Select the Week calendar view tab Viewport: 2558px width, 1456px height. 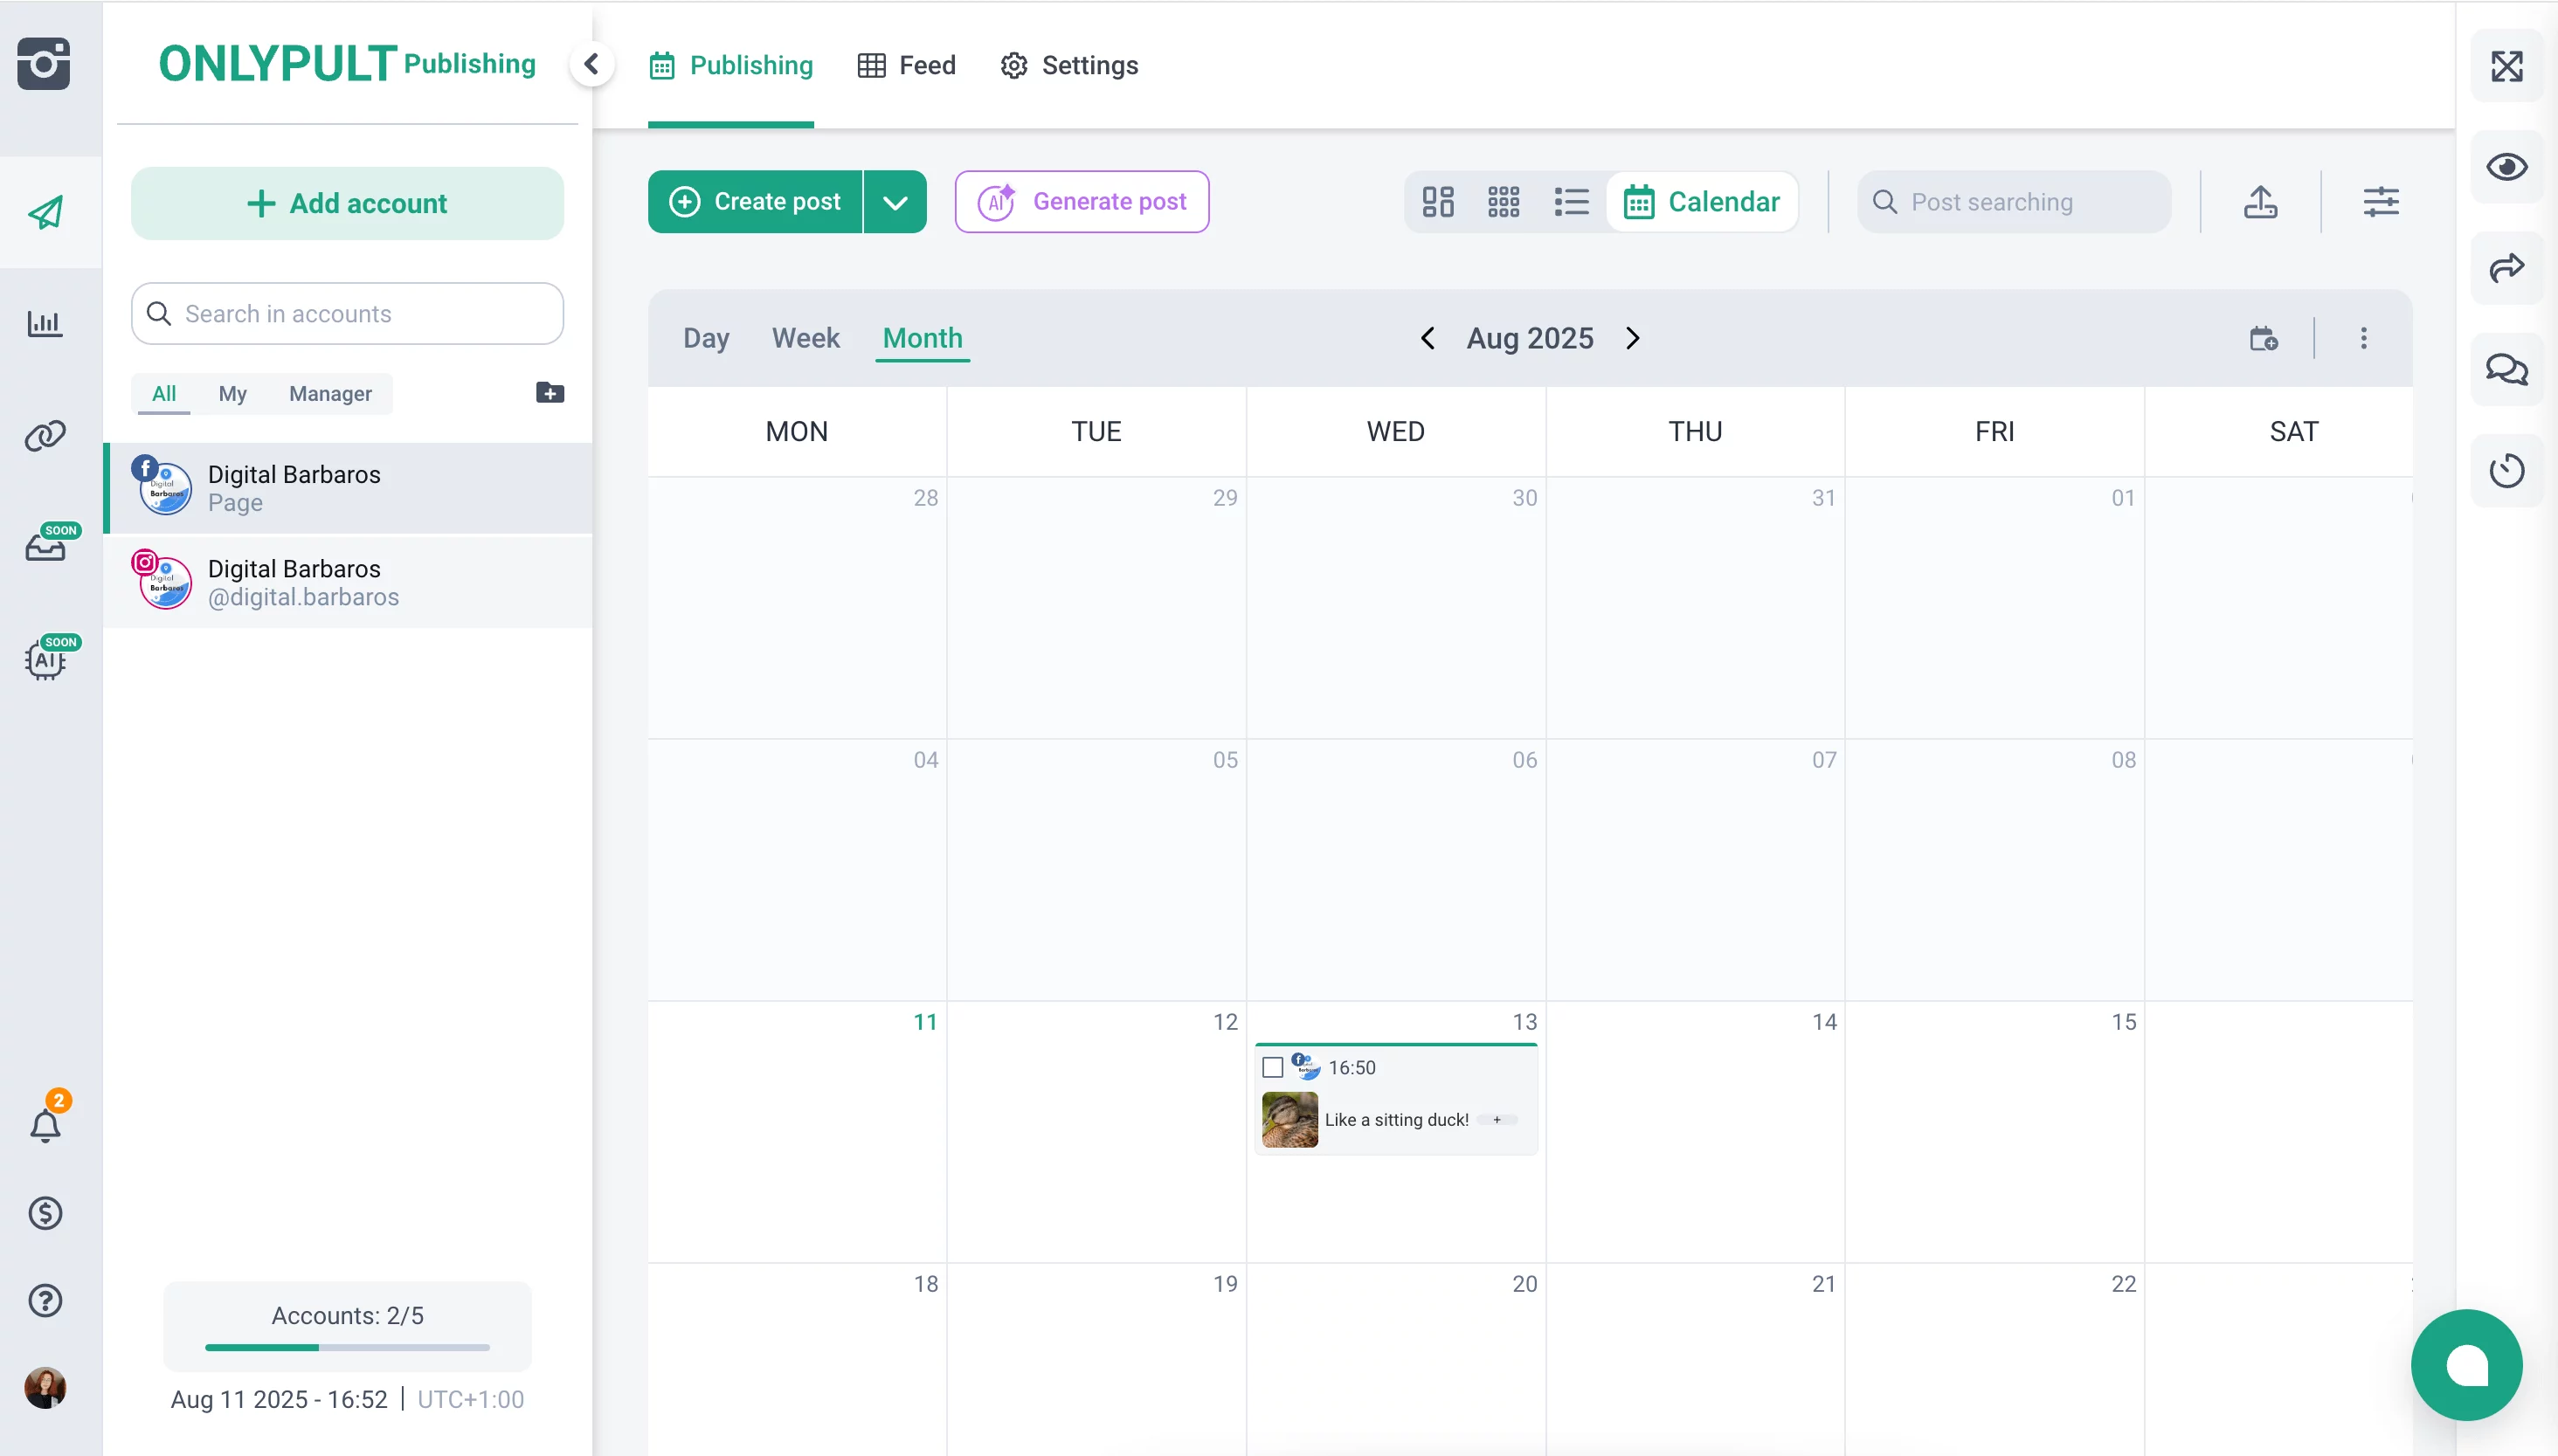coord(805,338)
